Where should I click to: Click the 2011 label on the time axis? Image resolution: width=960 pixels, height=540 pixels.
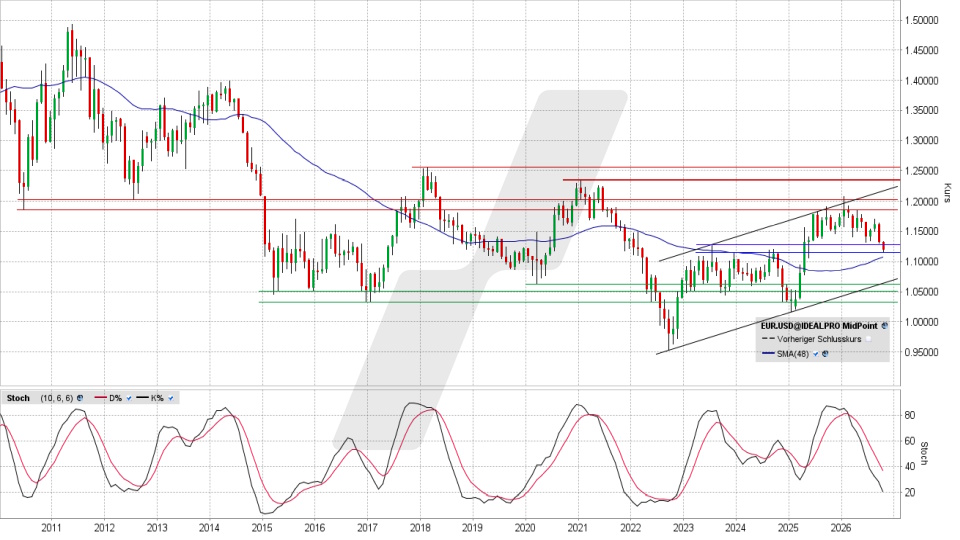51,527
